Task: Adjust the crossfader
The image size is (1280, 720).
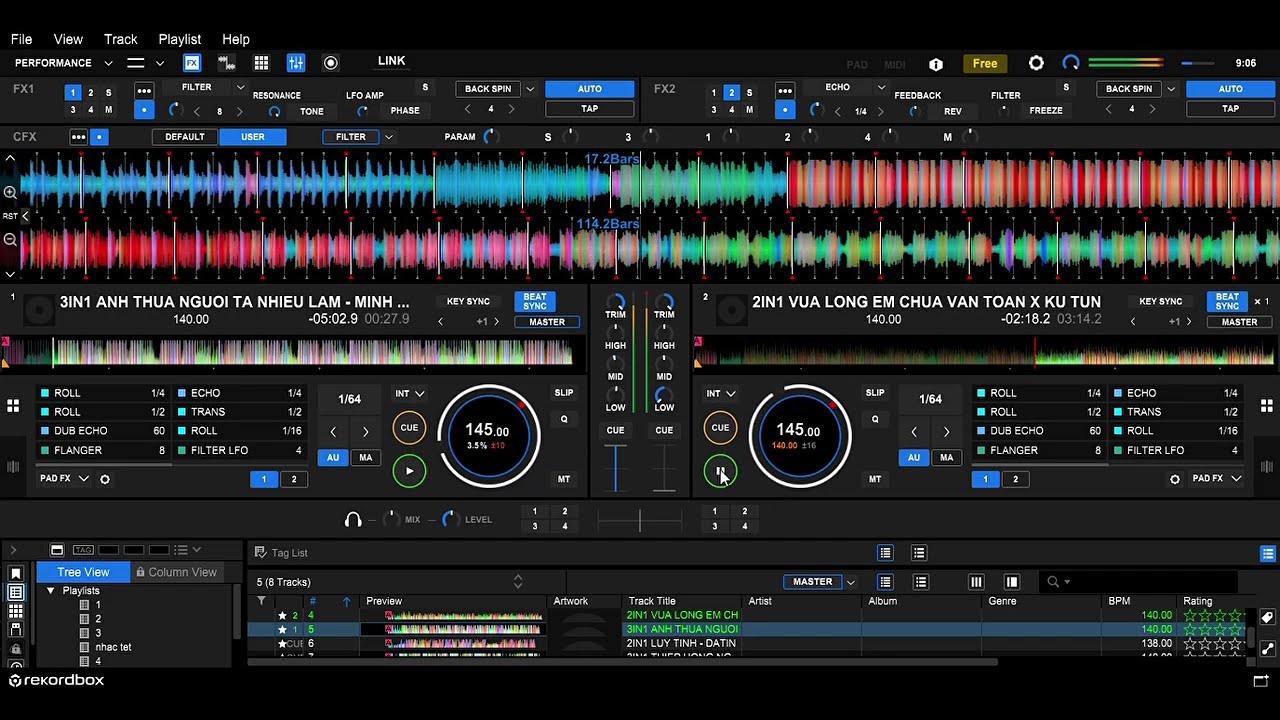Action: (x=640, y=519)
